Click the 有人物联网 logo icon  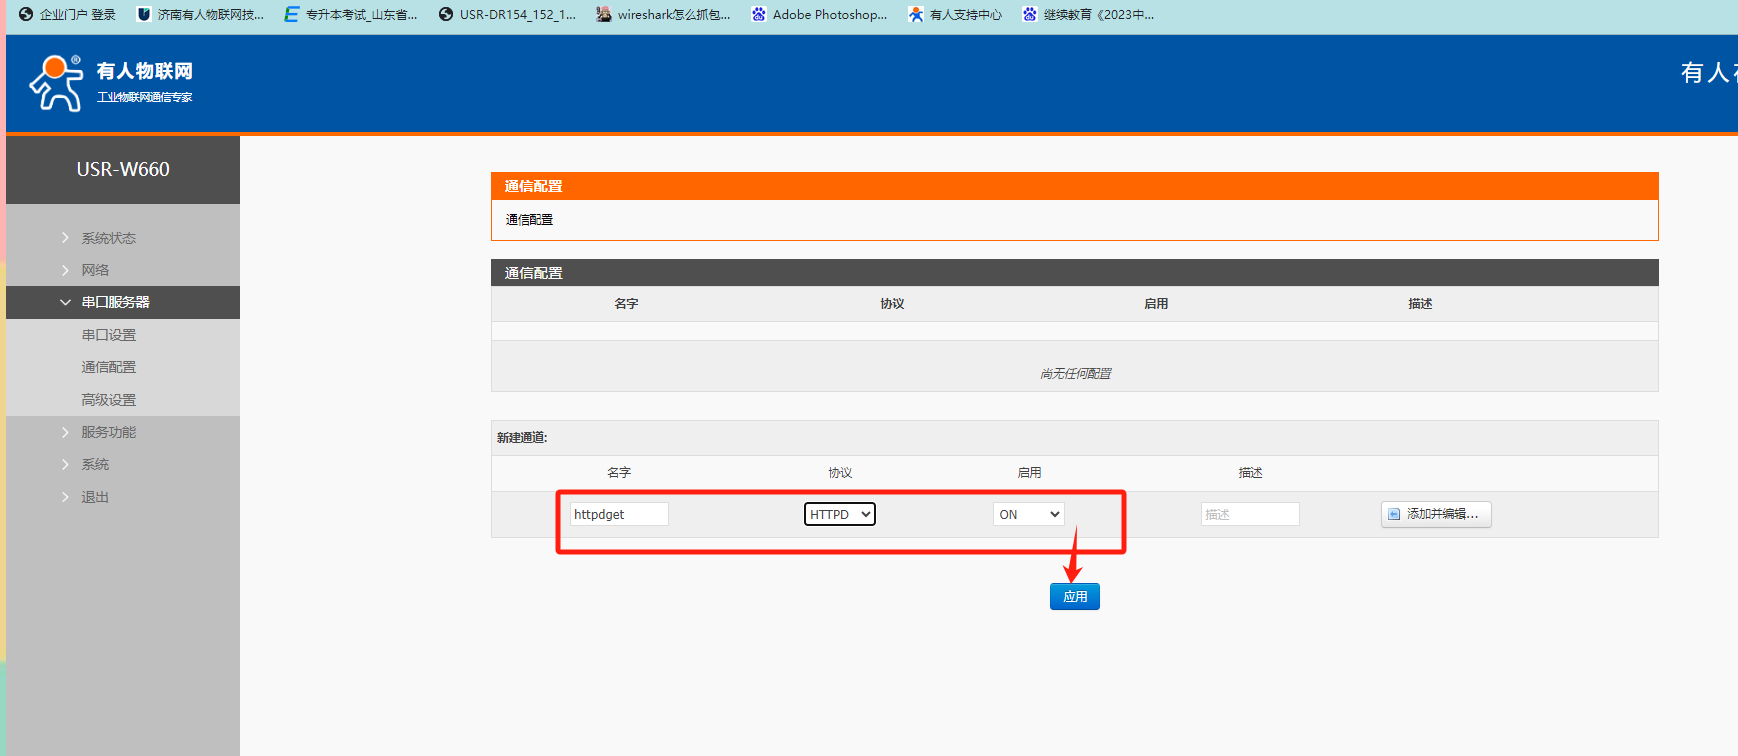point(56,83)
